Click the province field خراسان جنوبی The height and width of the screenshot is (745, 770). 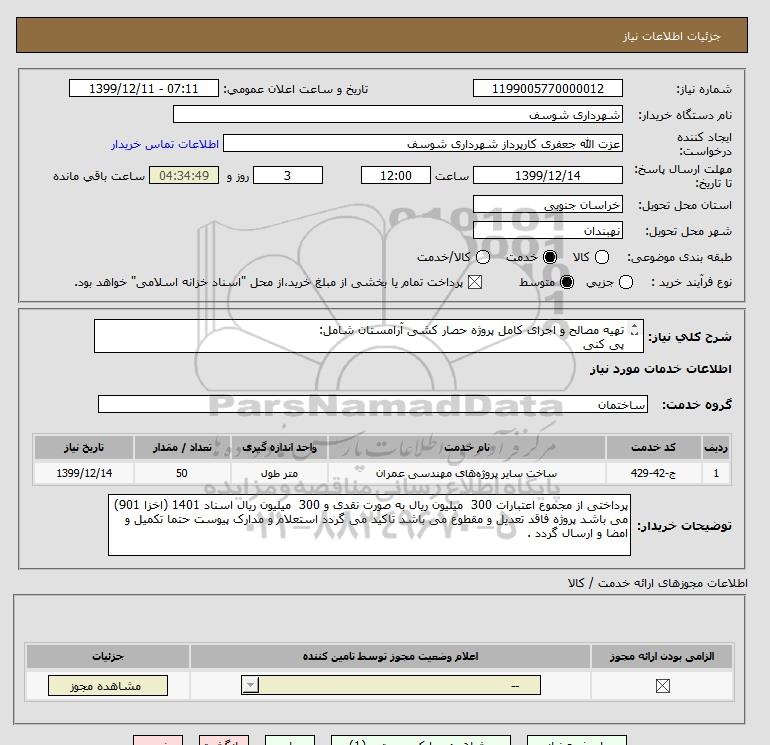click(x=548, y=204)
